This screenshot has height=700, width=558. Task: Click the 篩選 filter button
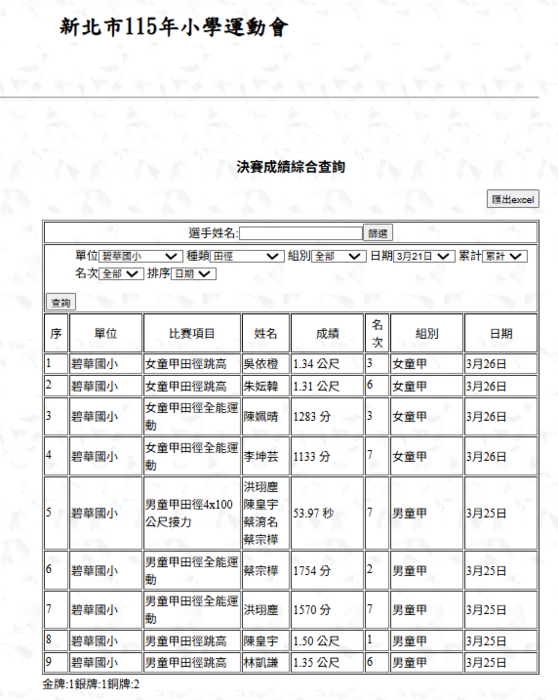click(x=378, y=233)
